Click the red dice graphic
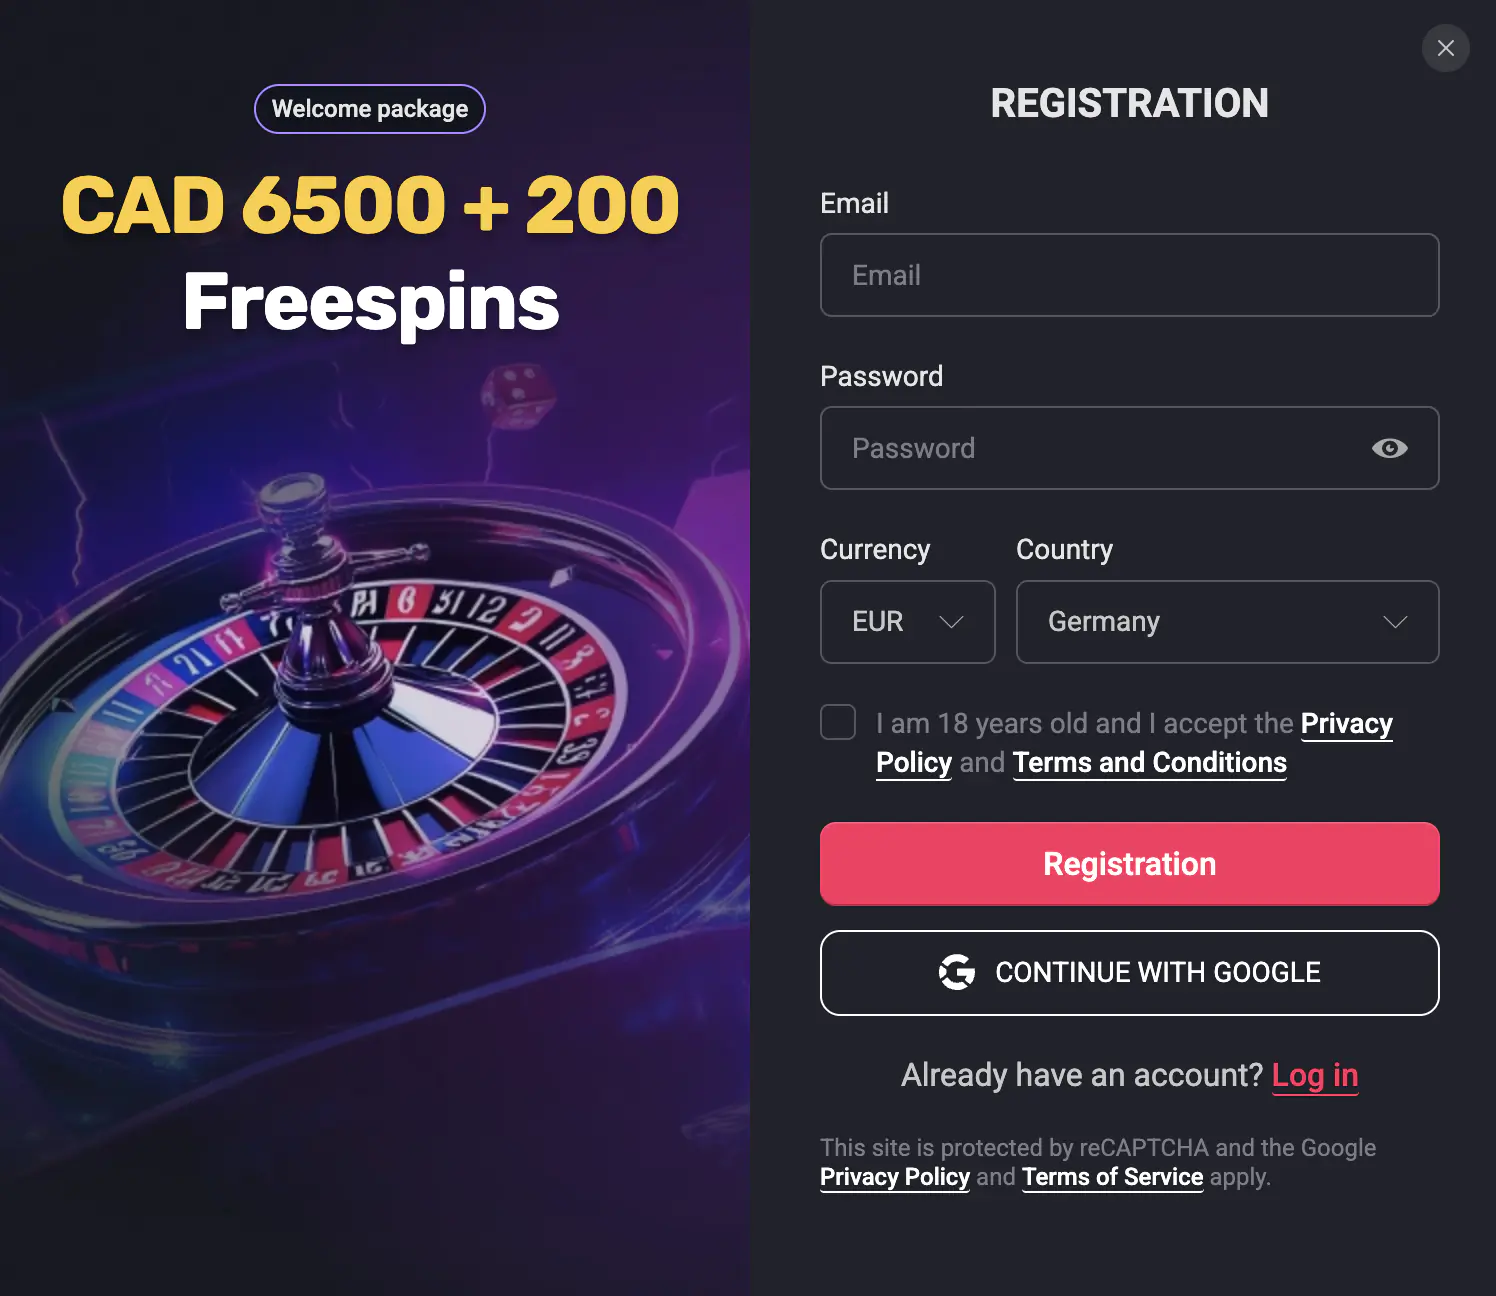The height and width of the screenshot is (1296, 1496). click(x=516, y=395)
